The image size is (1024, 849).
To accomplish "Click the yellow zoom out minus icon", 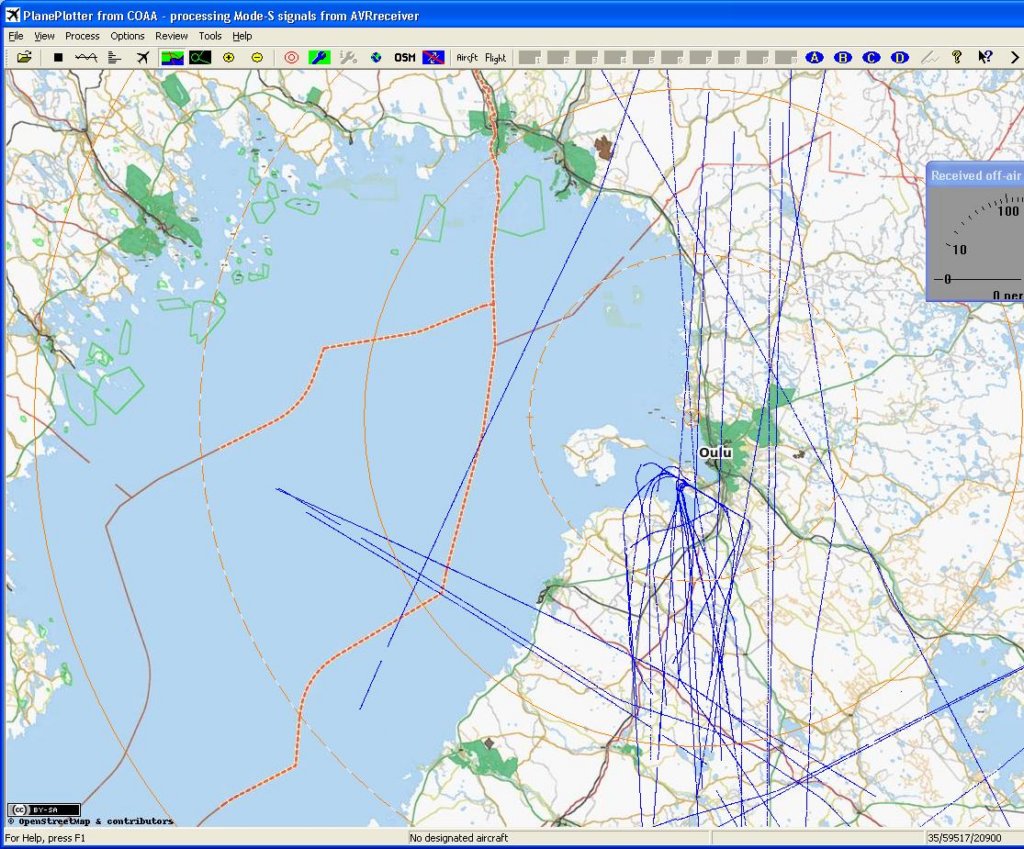I will [x=257, y=57].
